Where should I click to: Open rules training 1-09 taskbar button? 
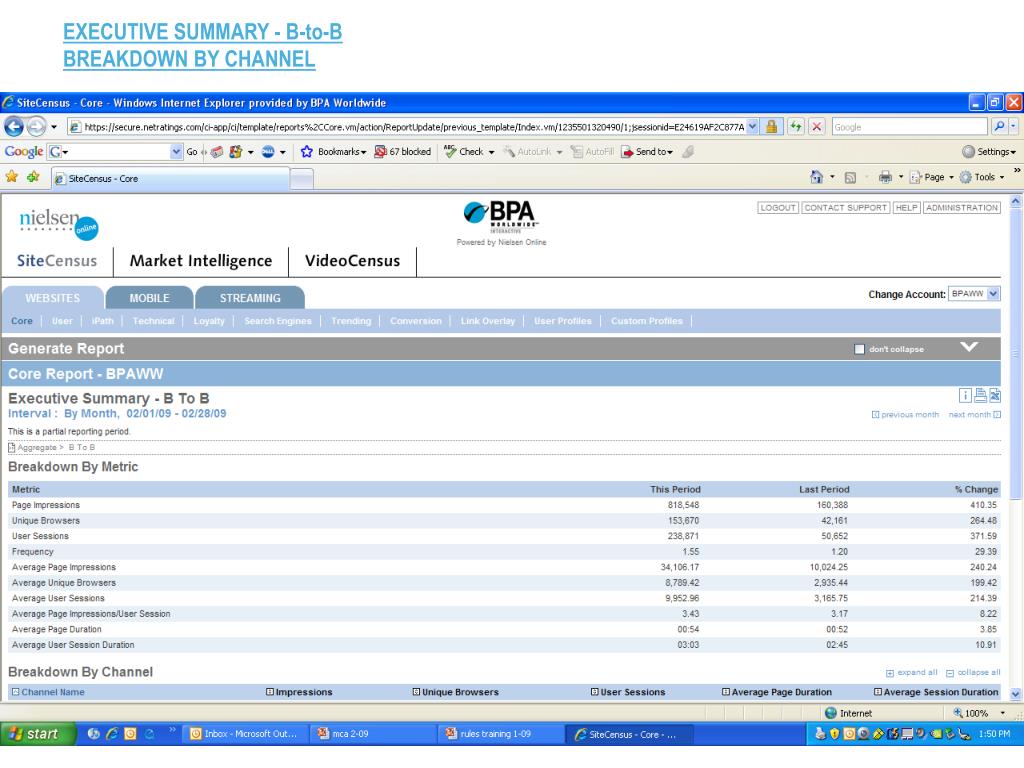click(x=500, y=734)
